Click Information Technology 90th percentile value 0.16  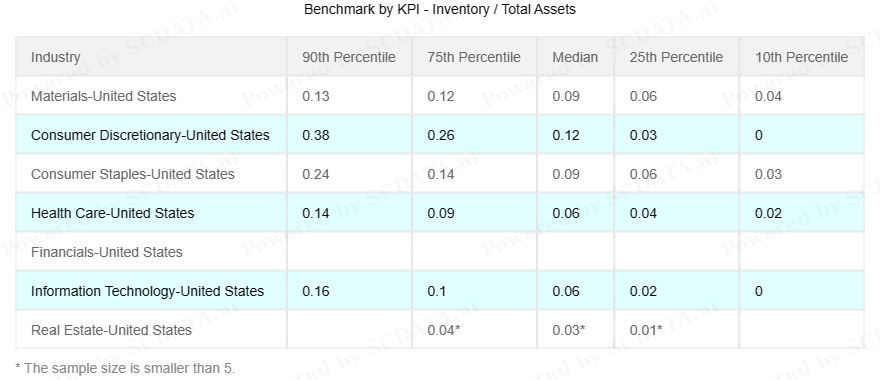point(316,291)
